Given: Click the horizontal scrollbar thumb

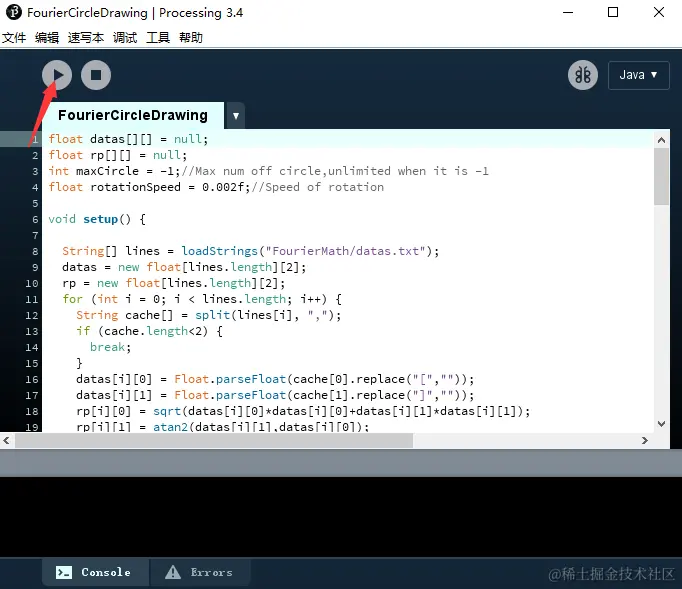Looking at the screenshot, I should coord(214,440).
